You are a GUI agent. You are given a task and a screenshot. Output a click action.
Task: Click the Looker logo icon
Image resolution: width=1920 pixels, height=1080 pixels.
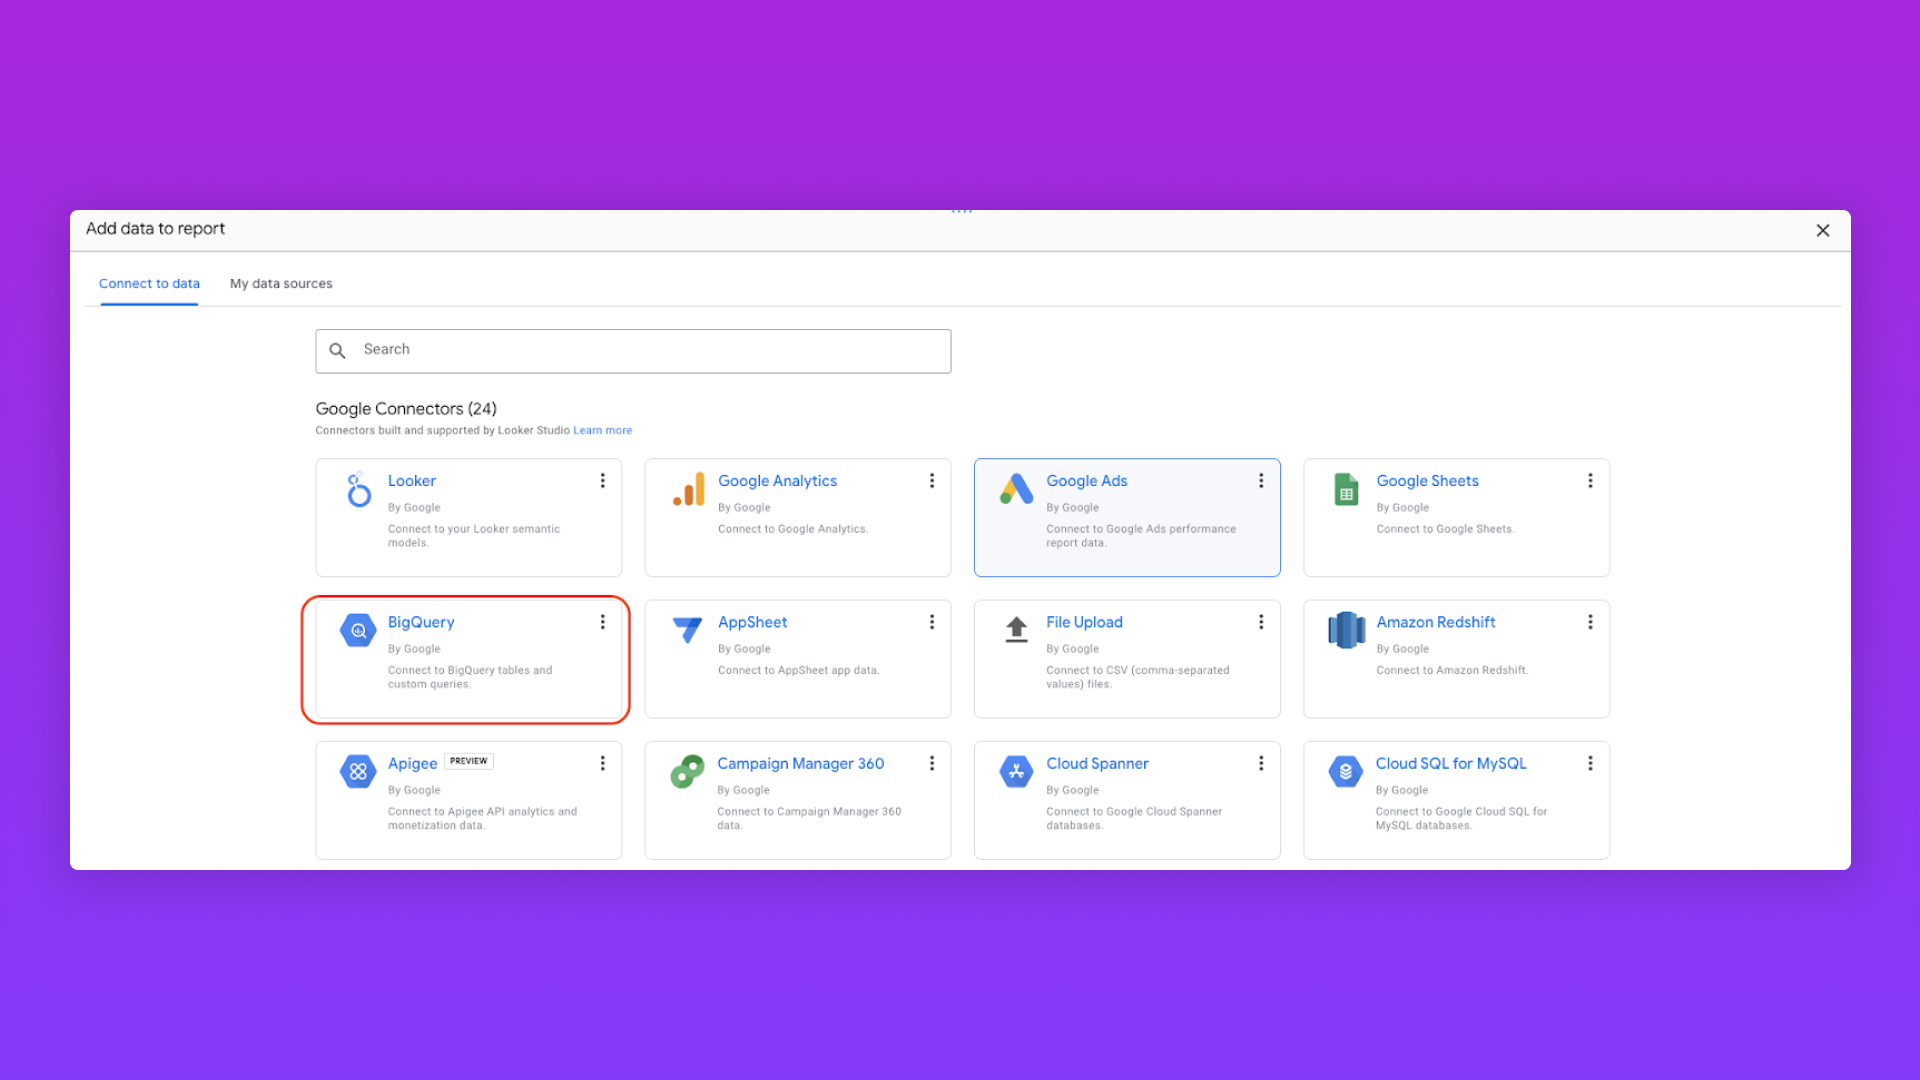pyautogui.click(x=358, y=490)
